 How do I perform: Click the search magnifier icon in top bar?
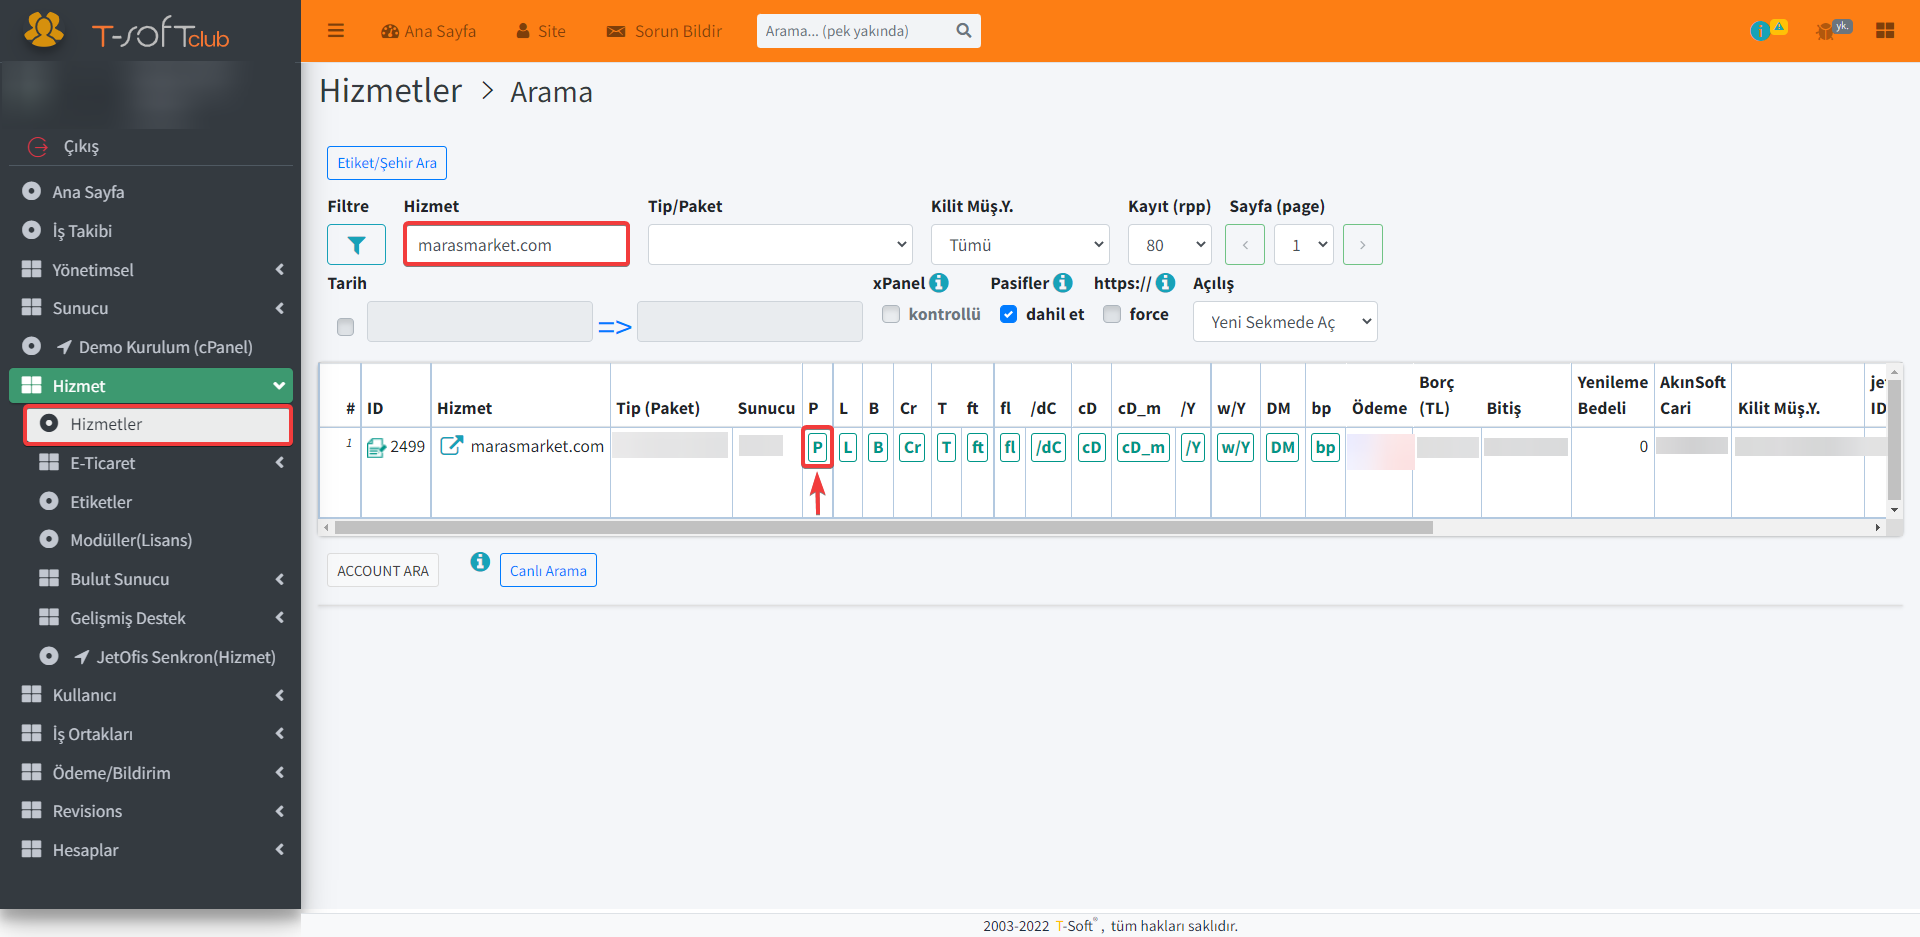[963, 31]
